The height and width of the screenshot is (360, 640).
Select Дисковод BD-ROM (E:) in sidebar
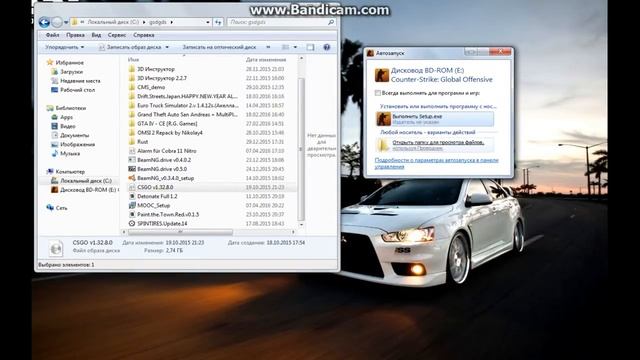click(88, 190)
